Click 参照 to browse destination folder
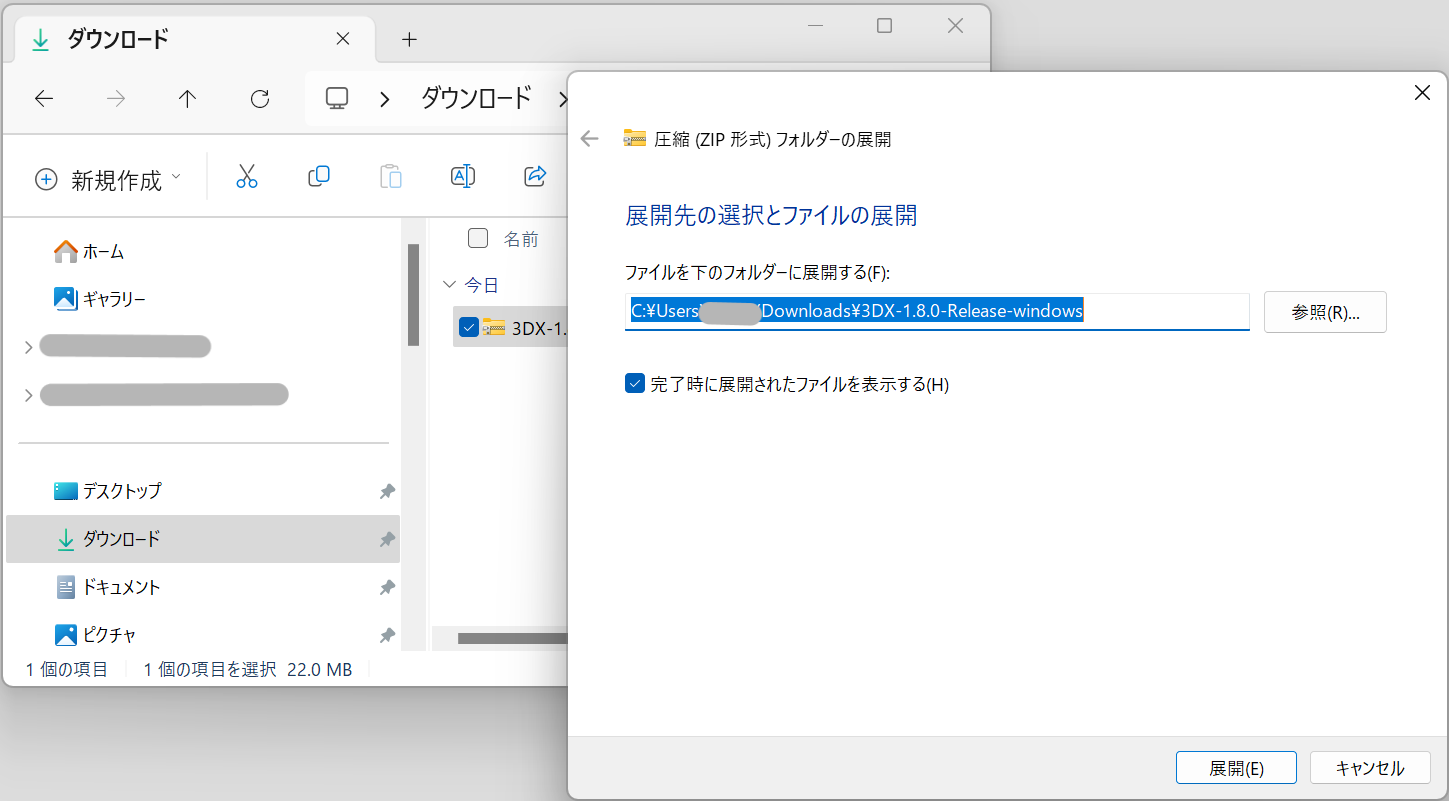The height and width of the screenshot is (801, 1449). [1325, 311]
